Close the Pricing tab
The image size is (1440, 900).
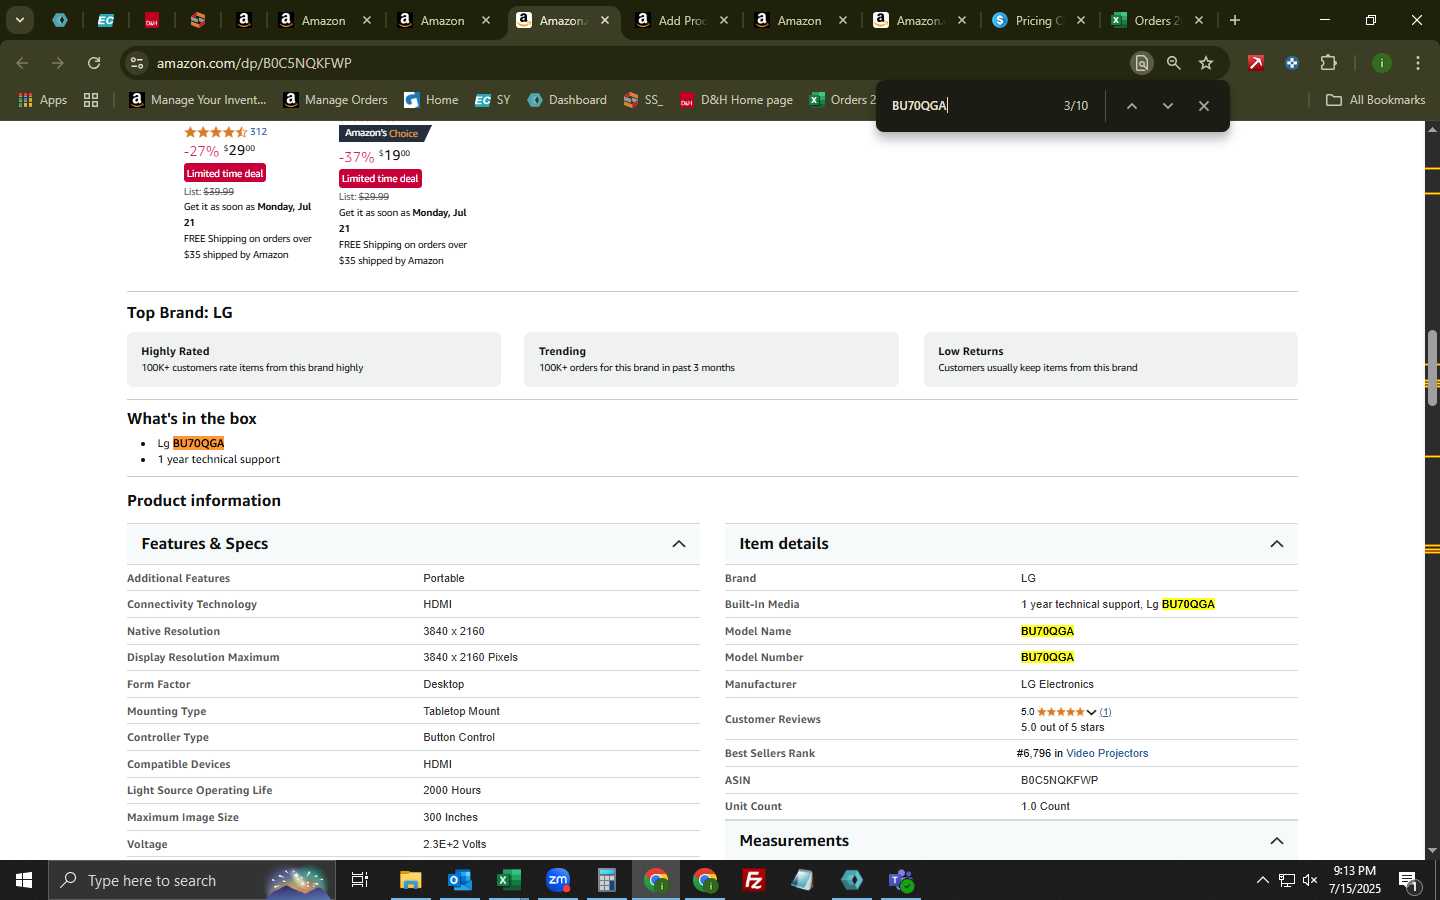coord(1081,20)
